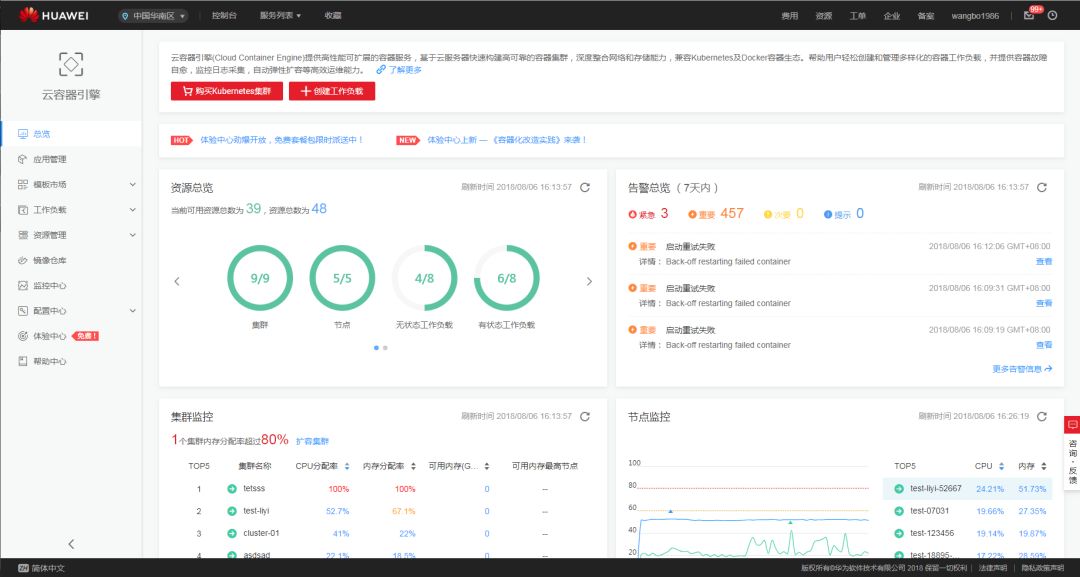The height and width of the screenshot is (577, 1080).
Task: Sort by 内存分配率 column
Action: click(x=413, y=466)
